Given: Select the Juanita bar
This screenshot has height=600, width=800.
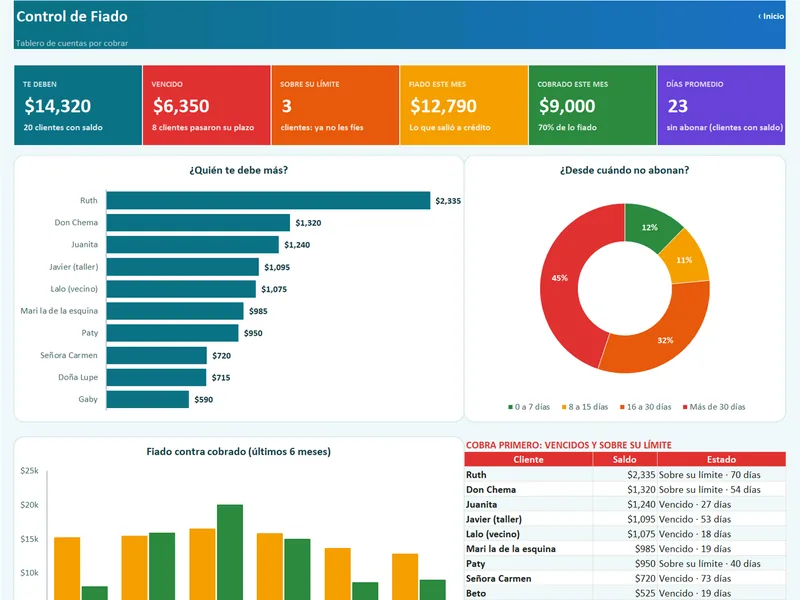Looking at the screenshot, I should [x=192, y=244].
